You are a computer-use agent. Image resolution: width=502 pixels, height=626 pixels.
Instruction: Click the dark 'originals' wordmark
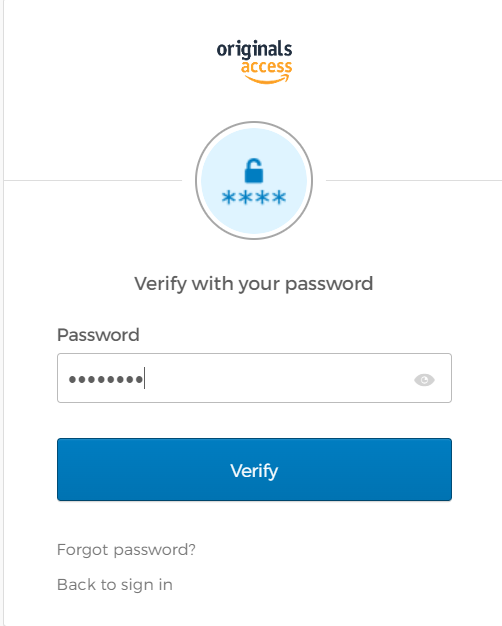click(254, 50)
